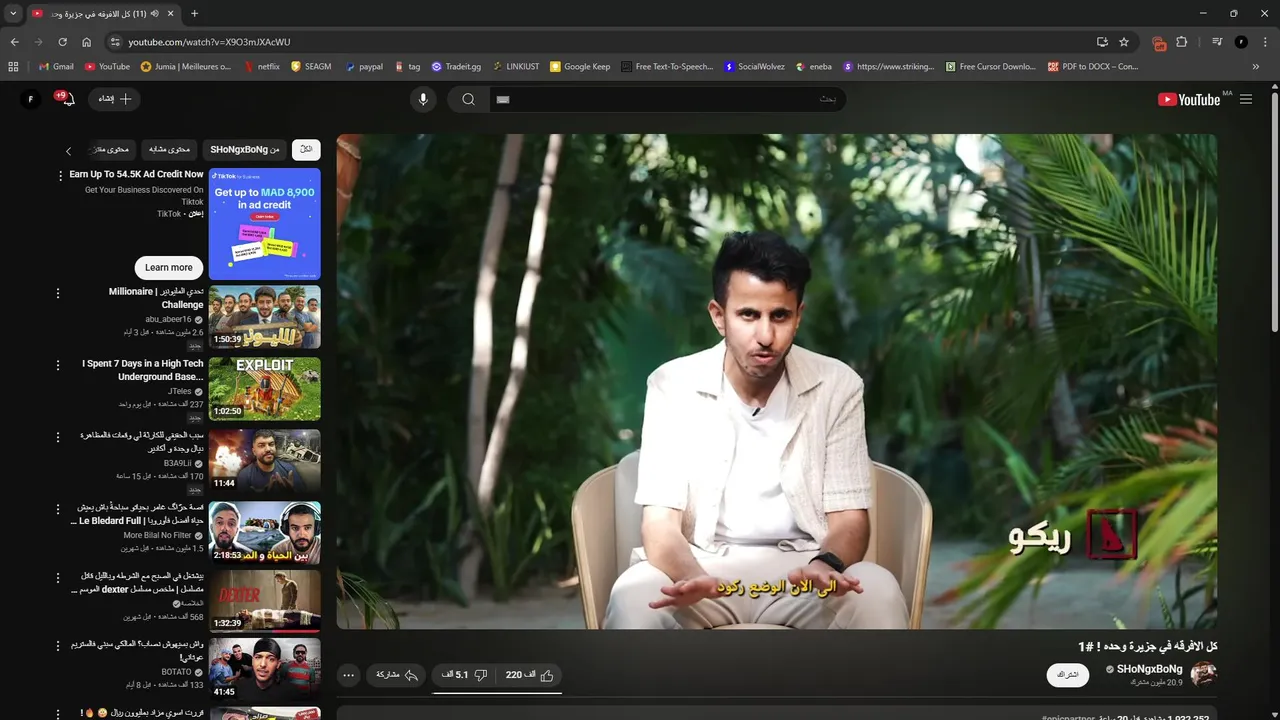1280x720 pixels.
Task: Go to YouTube home via logo
Action: [1190, 99]
